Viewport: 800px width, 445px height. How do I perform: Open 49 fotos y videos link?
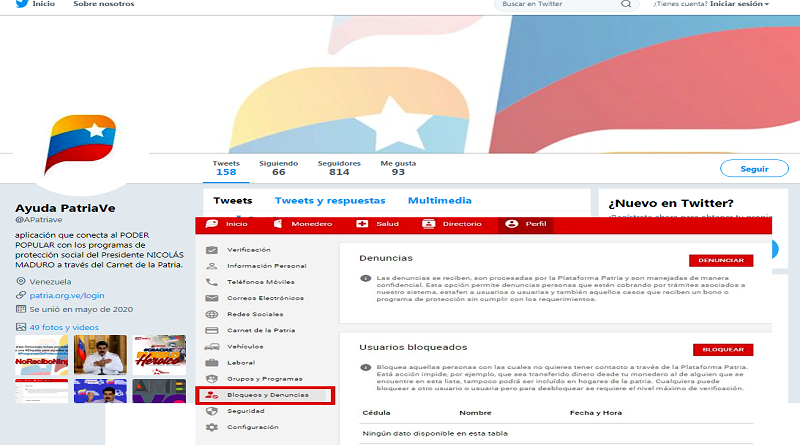[x=64, y=327]
